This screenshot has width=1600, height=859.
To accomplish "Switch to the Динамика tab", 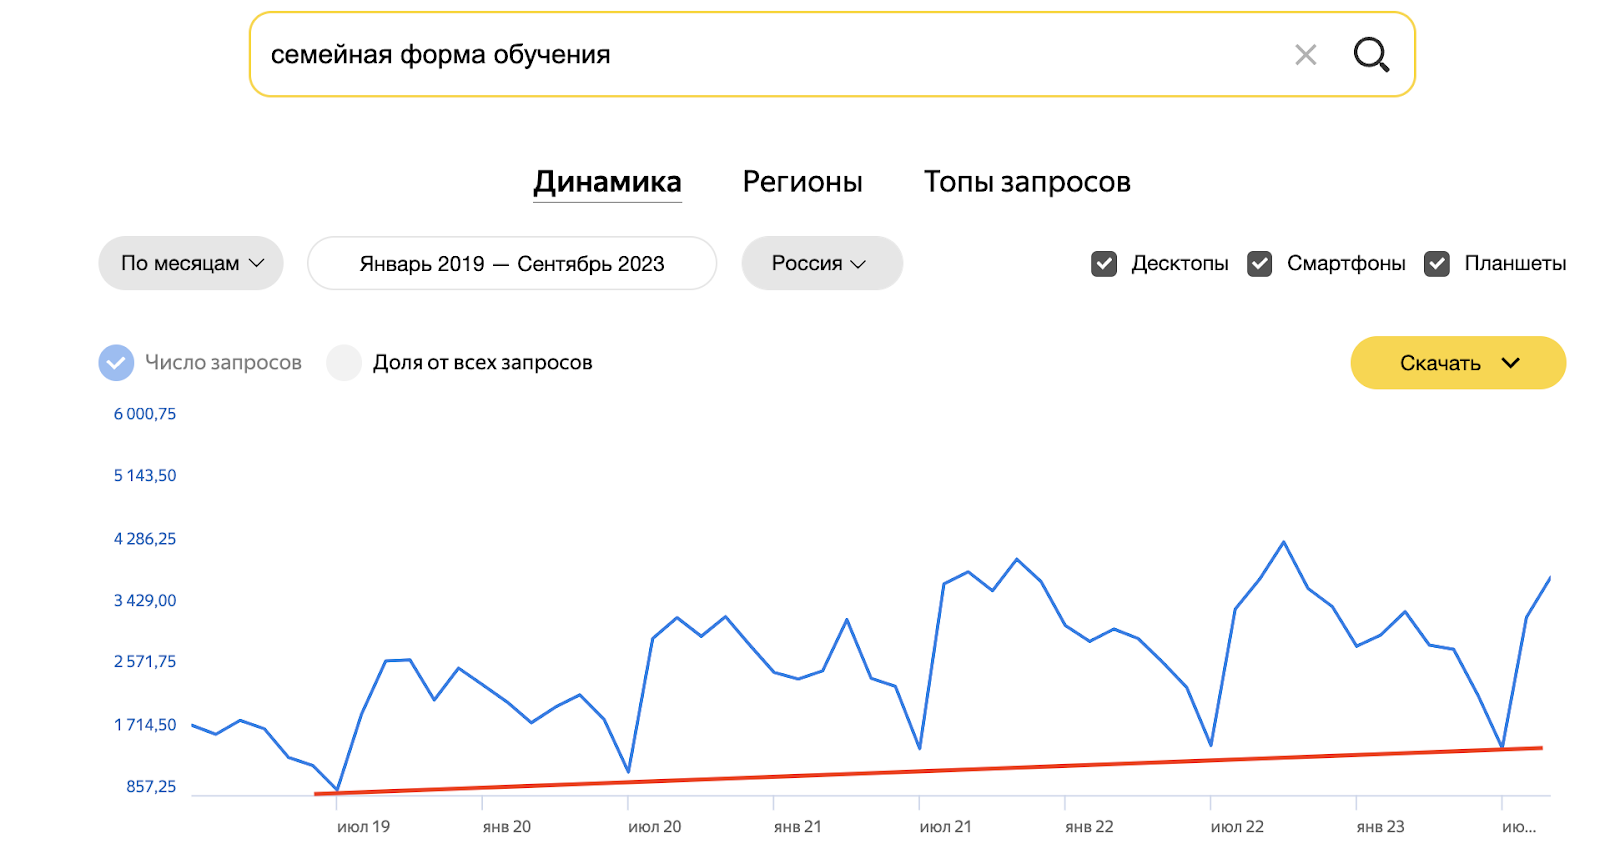I will click(x=607, y=182).
